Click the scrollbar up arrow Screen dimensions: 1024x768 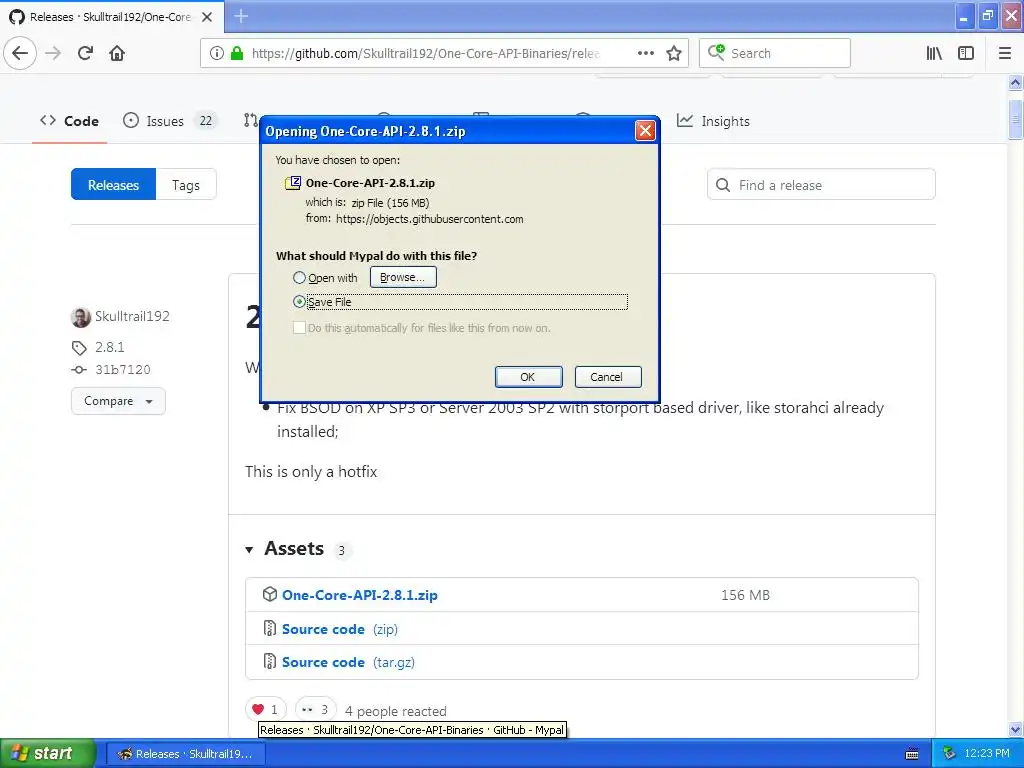pos(1015,82)
